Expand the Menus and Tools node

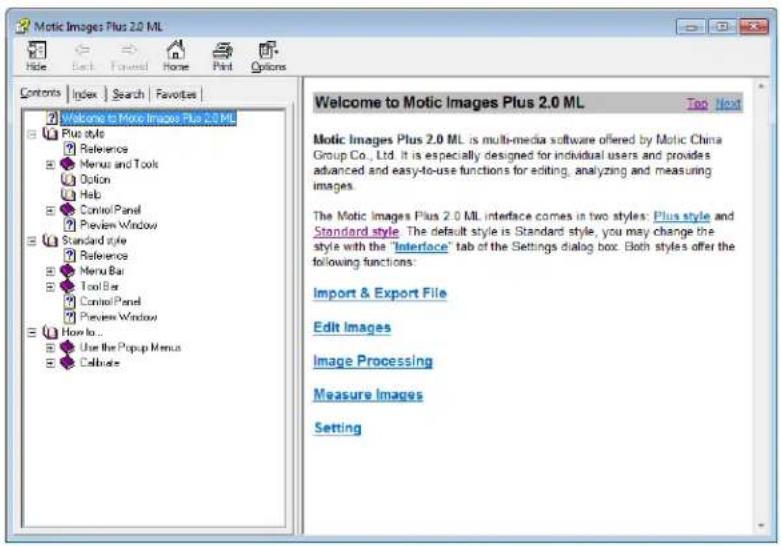[50, 164]
